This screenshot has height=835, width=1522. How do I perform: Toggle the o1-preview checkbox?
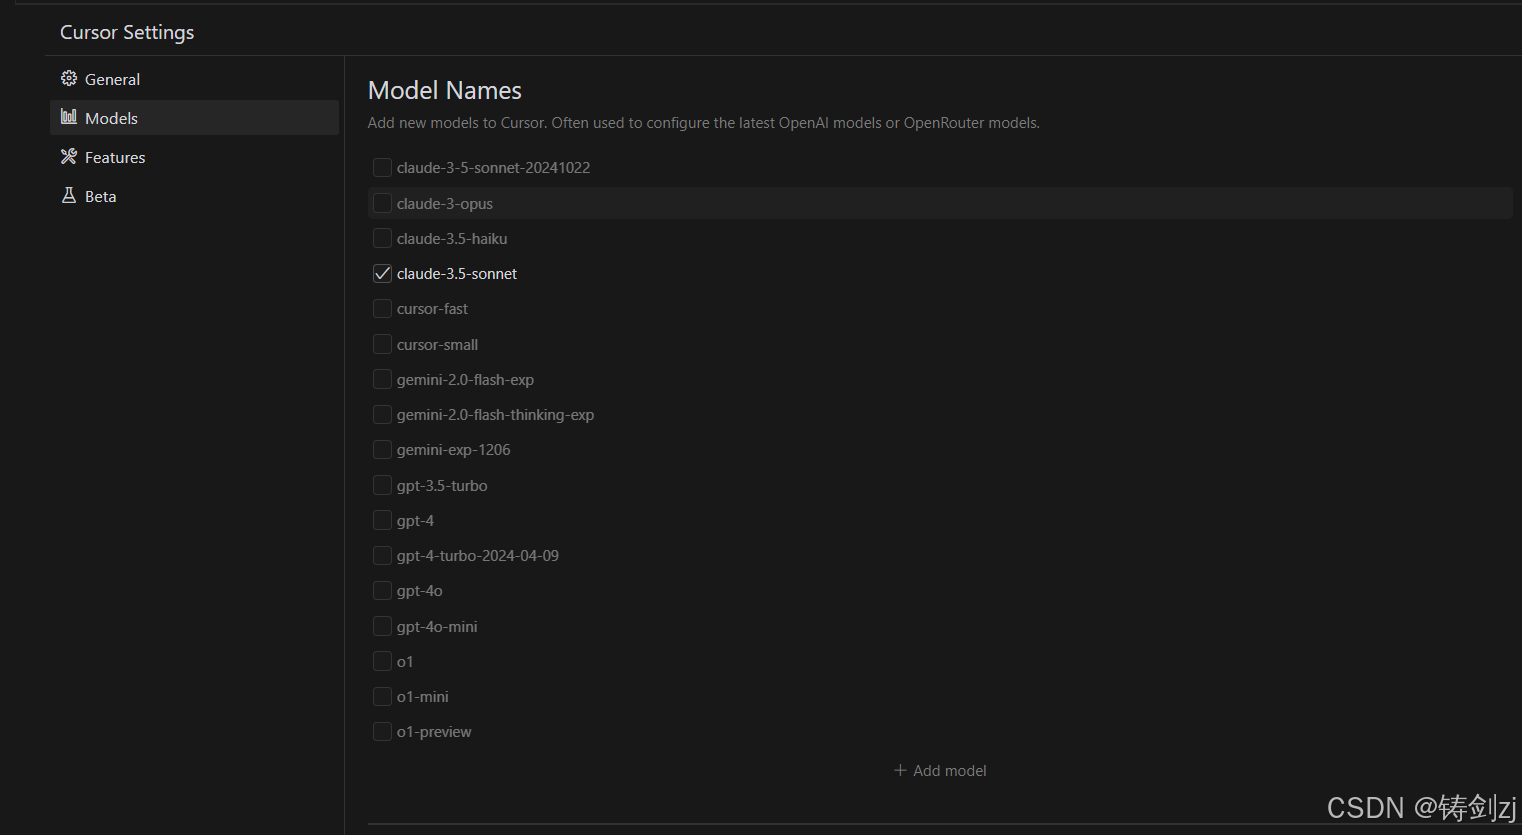pos(382,731)
